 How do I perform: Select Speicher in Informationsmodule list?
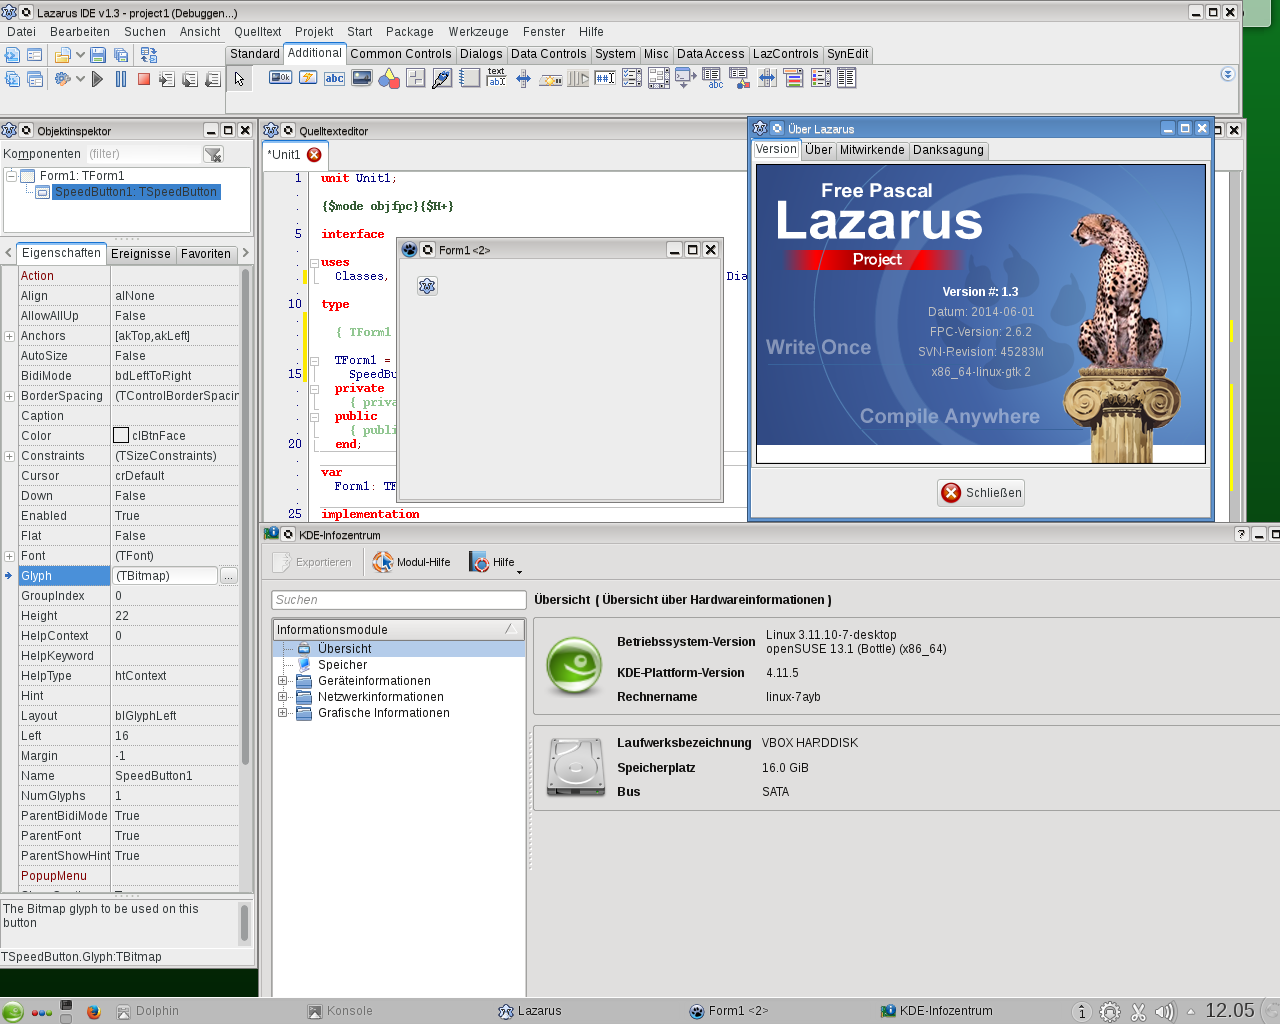tap(343, 665)
